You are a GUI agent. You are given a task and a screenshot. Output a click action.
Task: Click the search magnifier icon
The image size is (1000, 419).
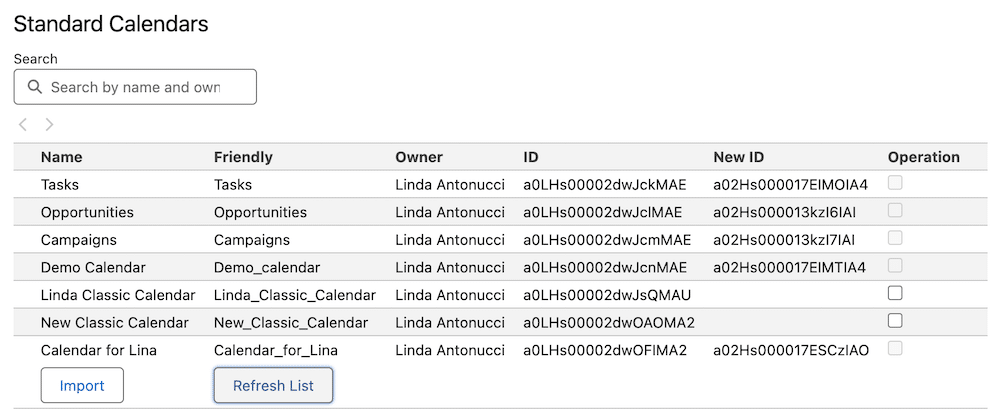(x=35, y=87)
